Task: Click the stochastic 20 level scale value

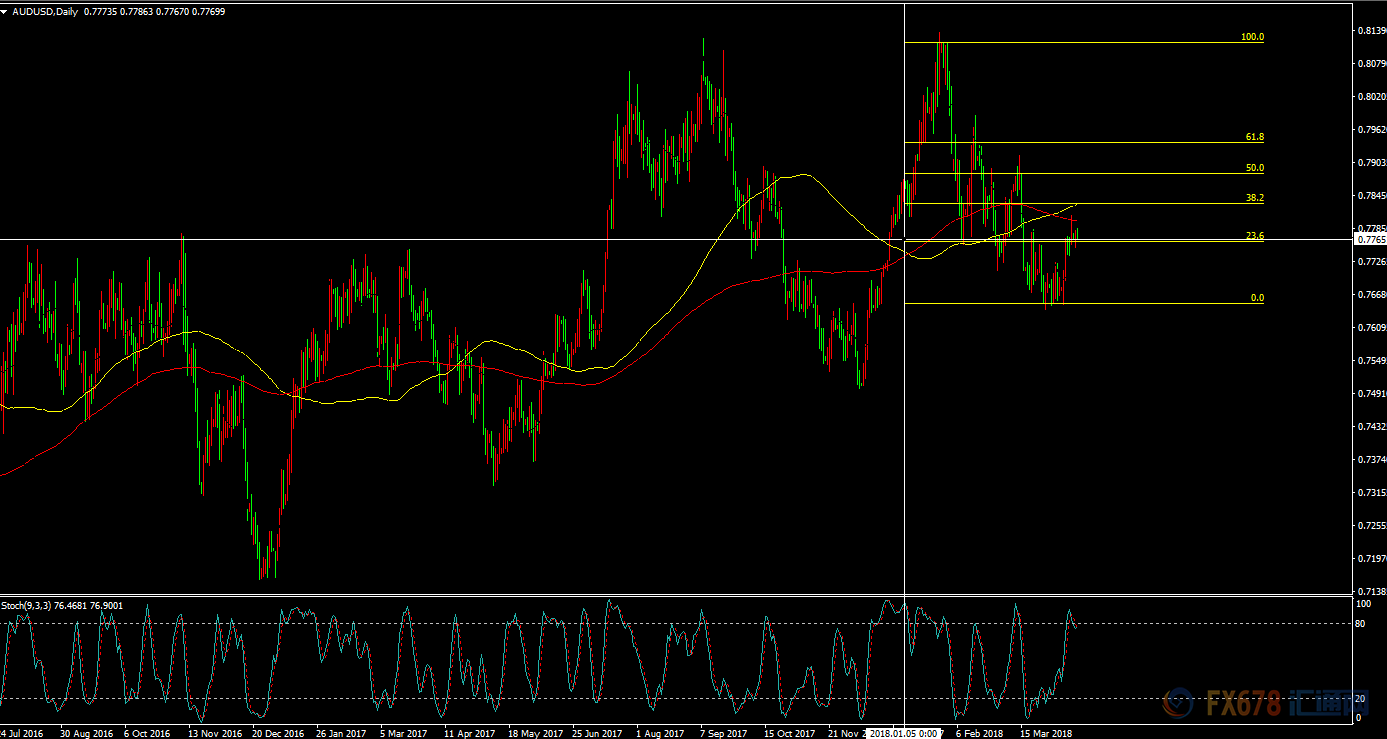Action: coord(1359,697)
